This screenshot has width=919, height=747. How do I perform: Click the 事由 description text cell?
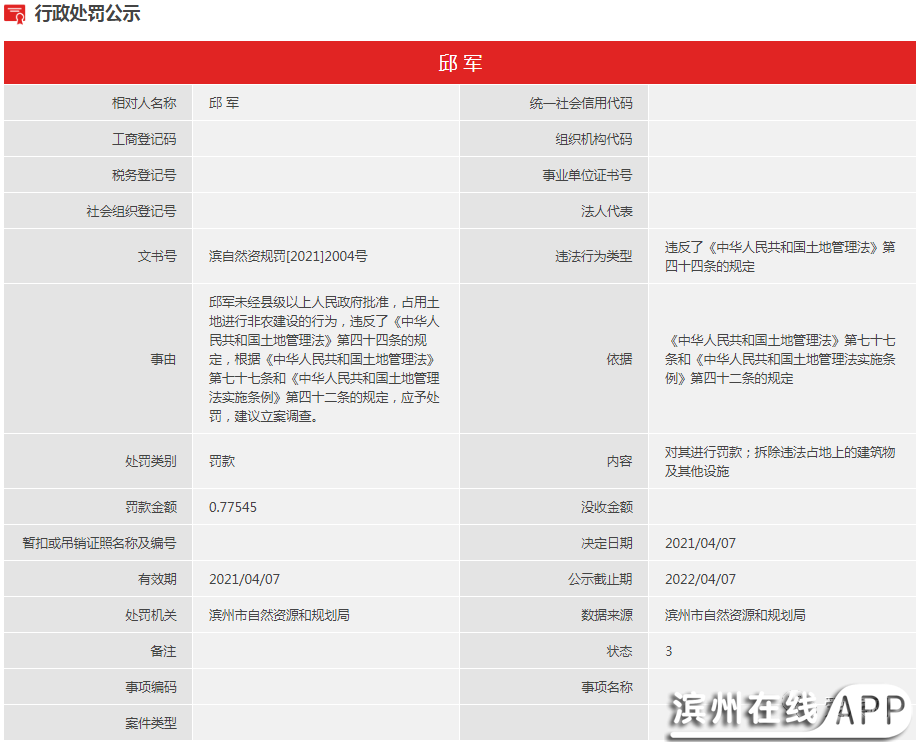pos(324,359)
